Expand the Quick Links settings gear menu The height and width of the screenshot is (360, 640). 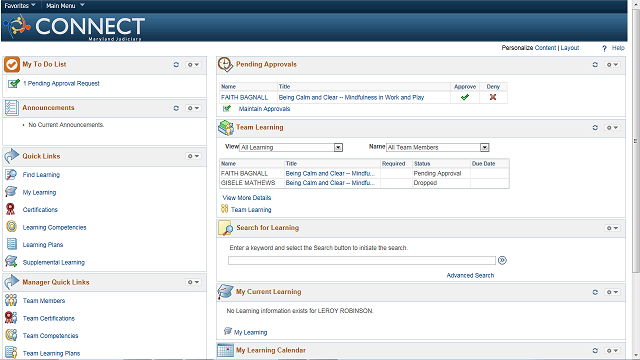click(x=193, y=156)
